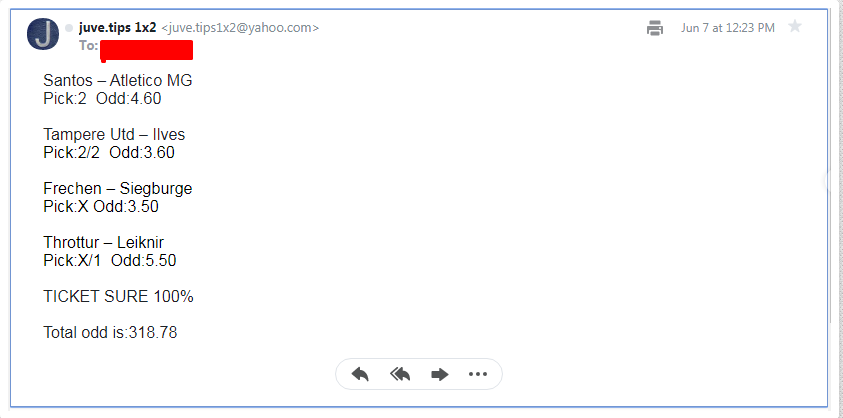This screenshot has width=843, height=418.
Task: Click the To: recipient label
Action: click(89, 46)
